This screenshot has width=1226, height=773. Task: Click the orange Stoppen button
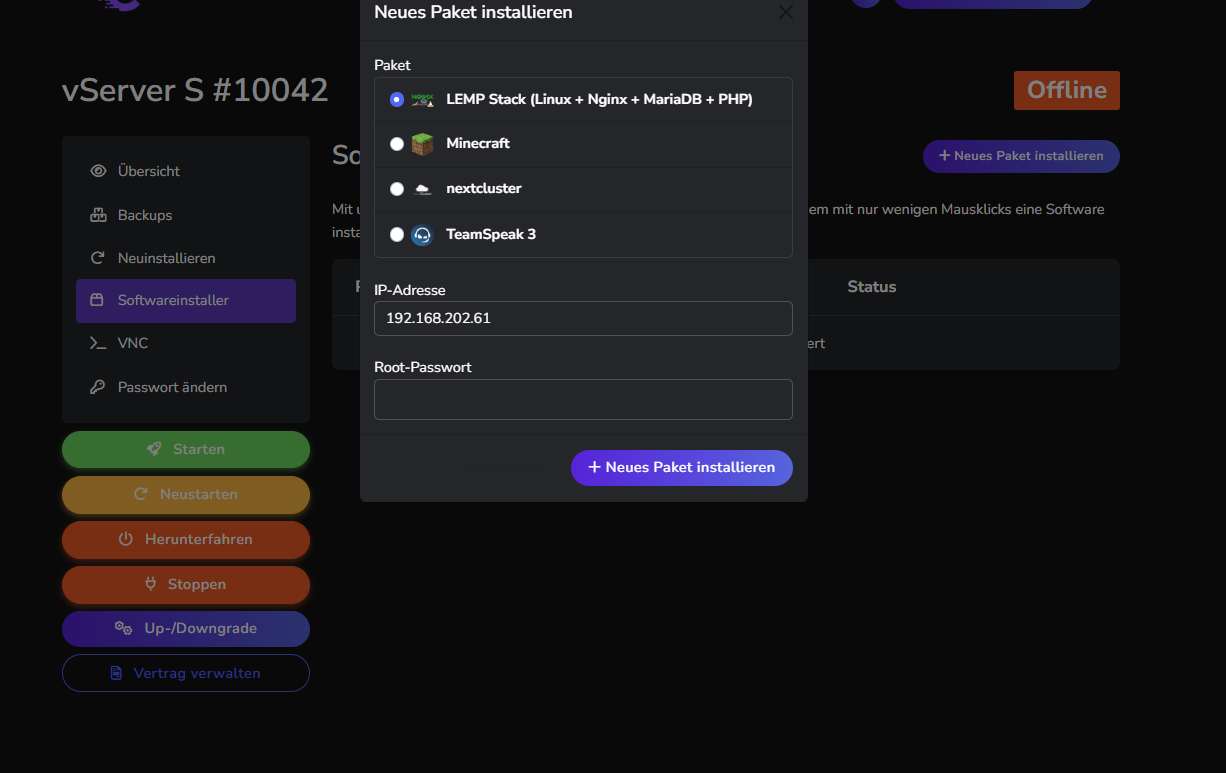pyautogui.click(x=186, y=584)
